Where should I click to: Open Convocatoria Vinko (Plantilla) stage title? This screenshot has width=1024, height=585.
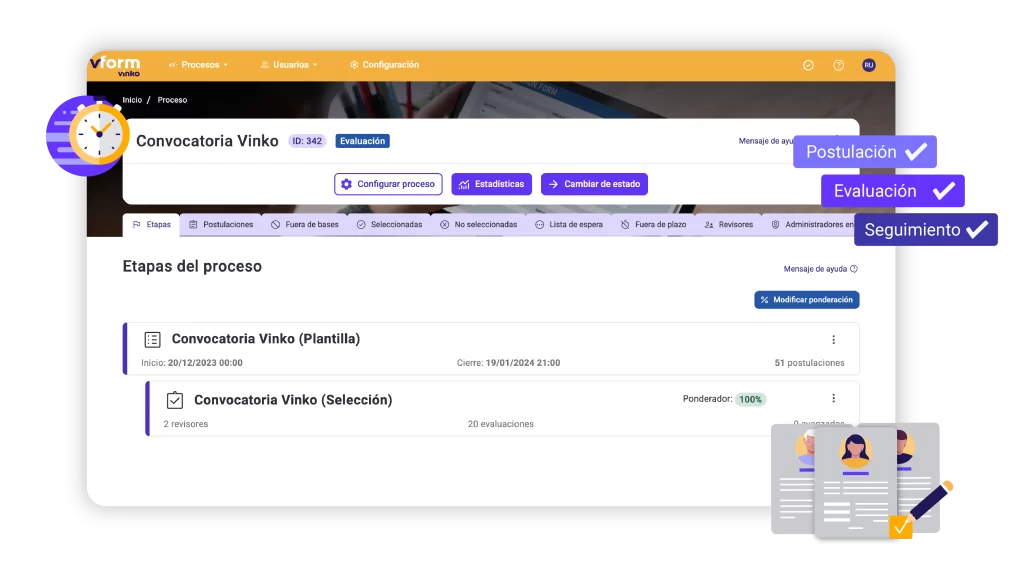tap(266, 339)
